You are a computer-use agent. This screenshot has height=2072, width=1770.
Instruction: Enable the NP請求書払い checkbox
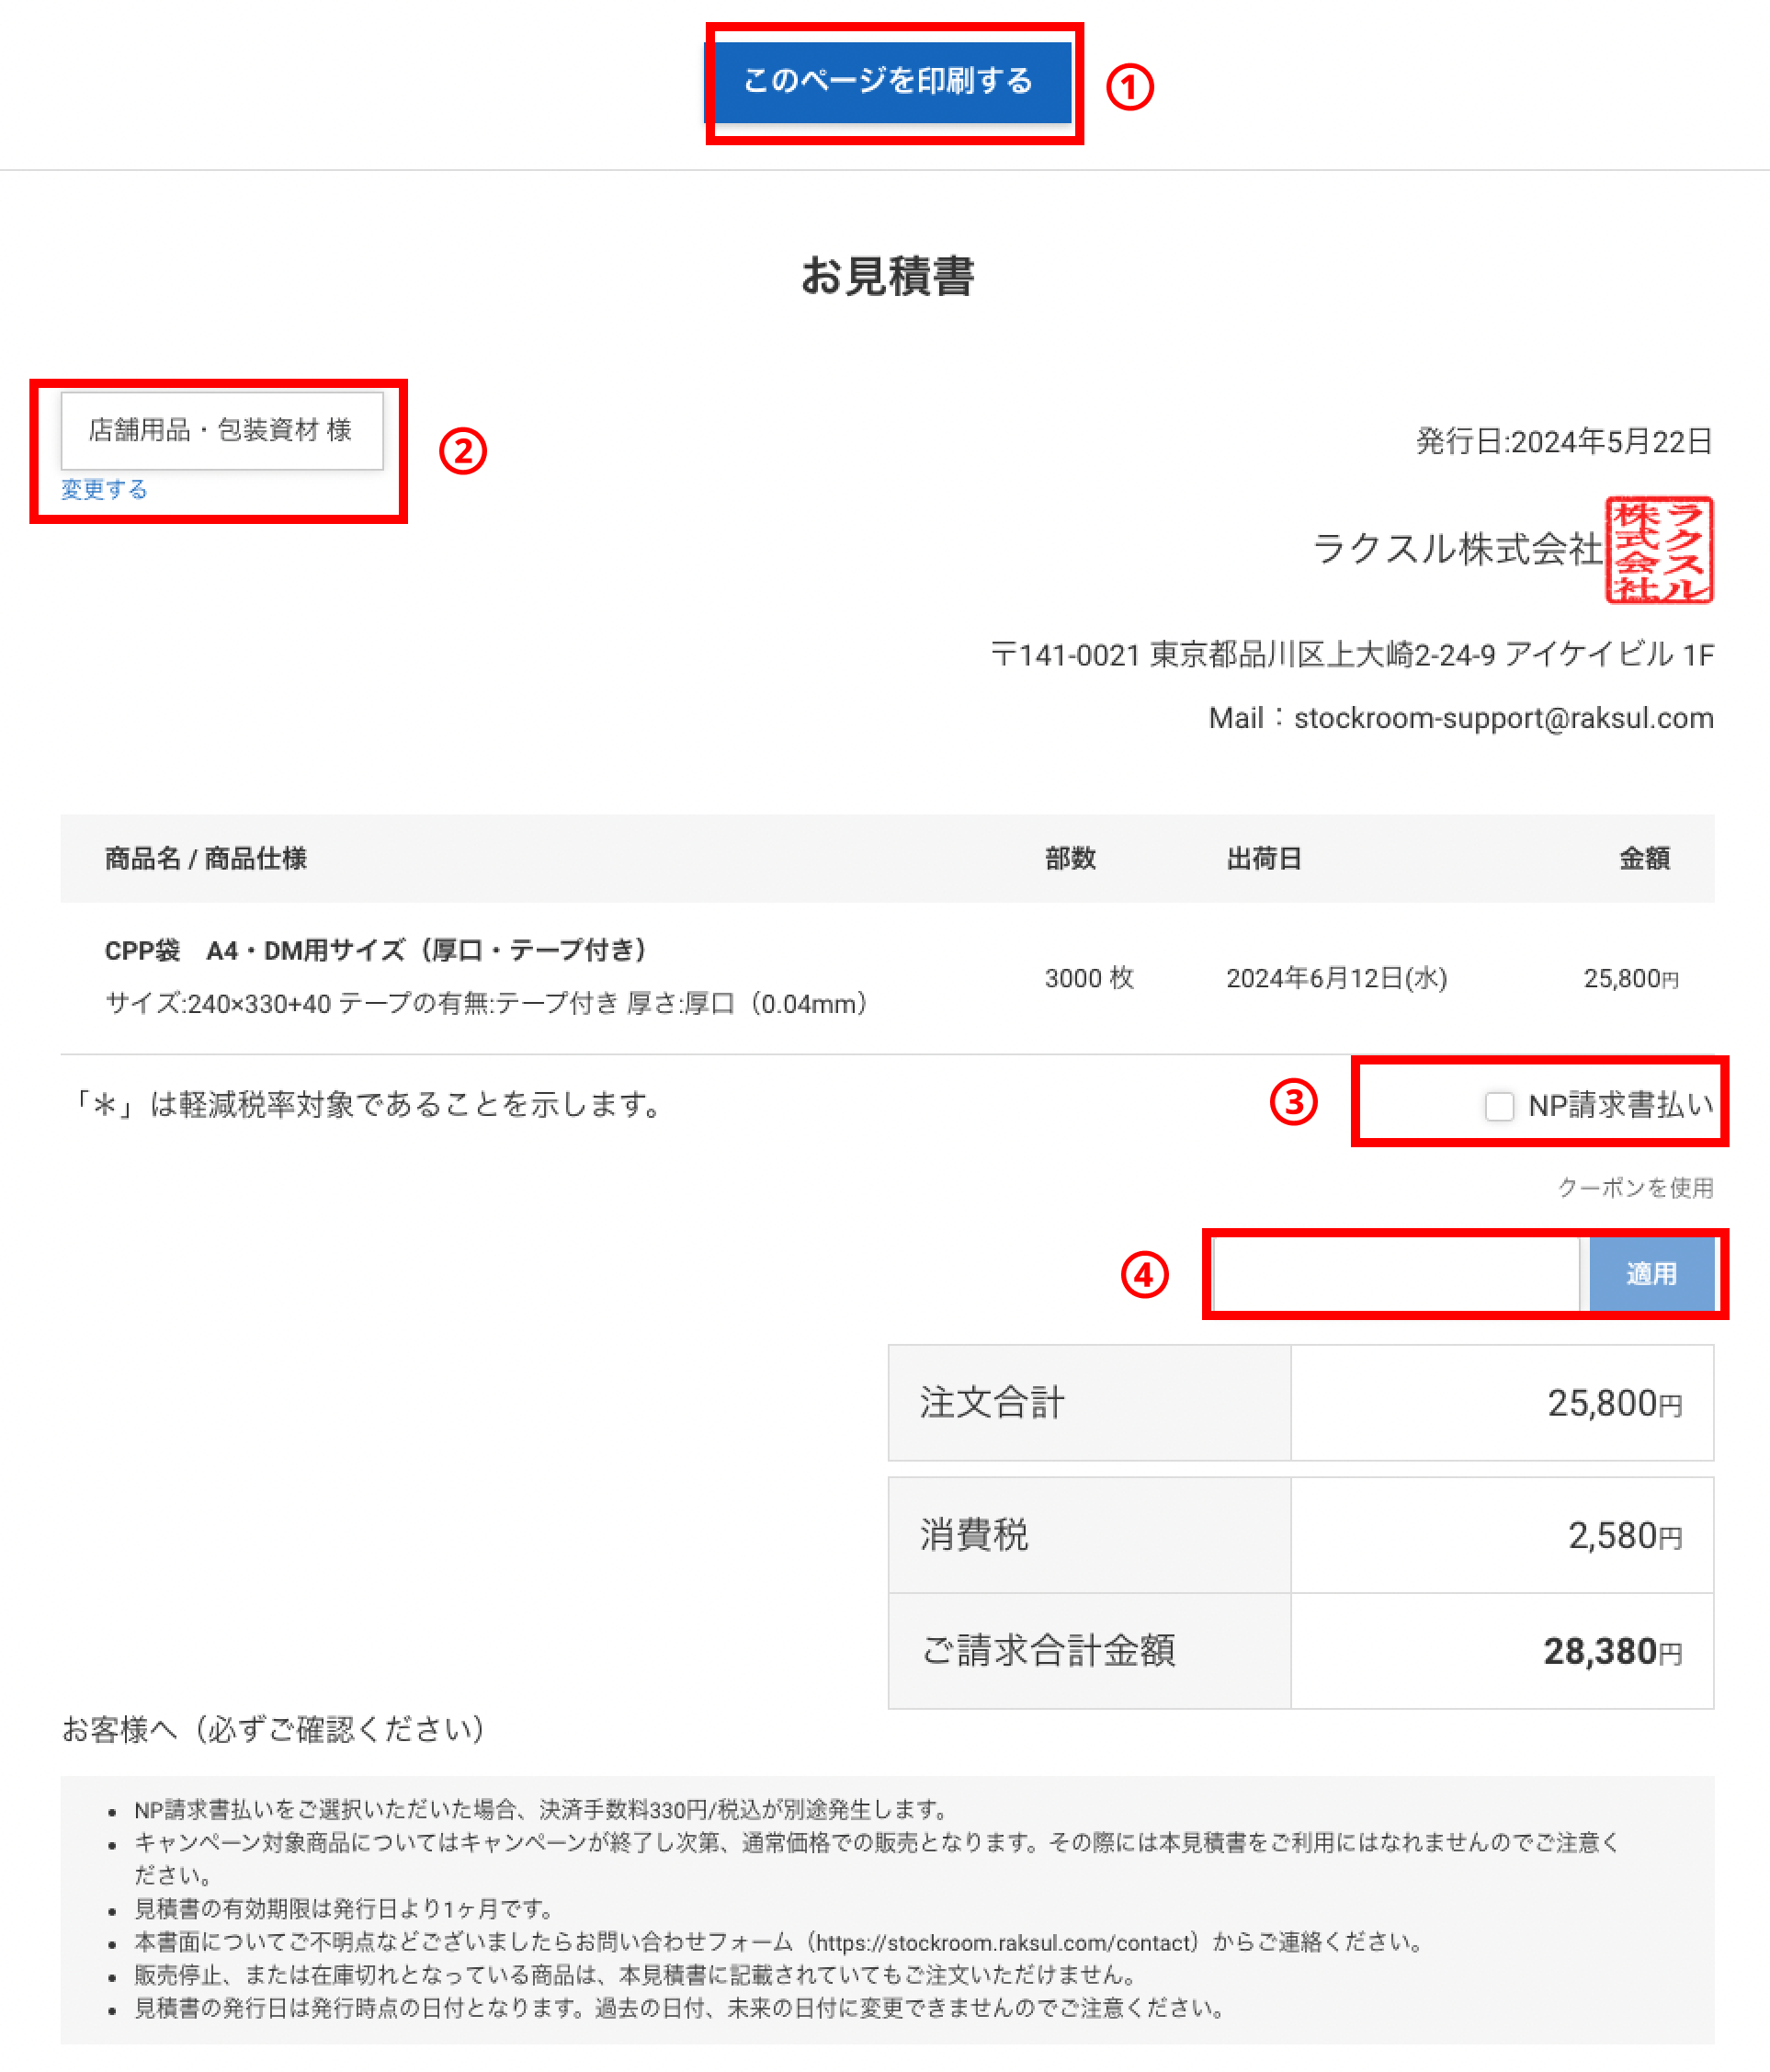coord(1499,1106)
